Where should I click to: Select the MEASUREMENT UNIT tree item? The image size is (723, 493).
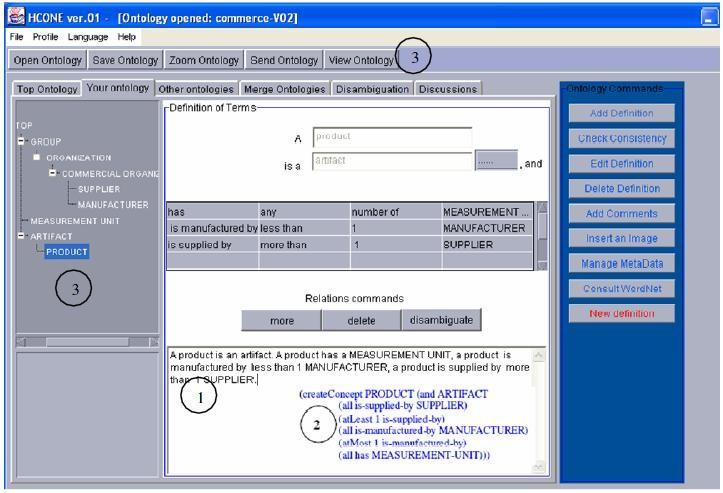[x=75, y=221]
